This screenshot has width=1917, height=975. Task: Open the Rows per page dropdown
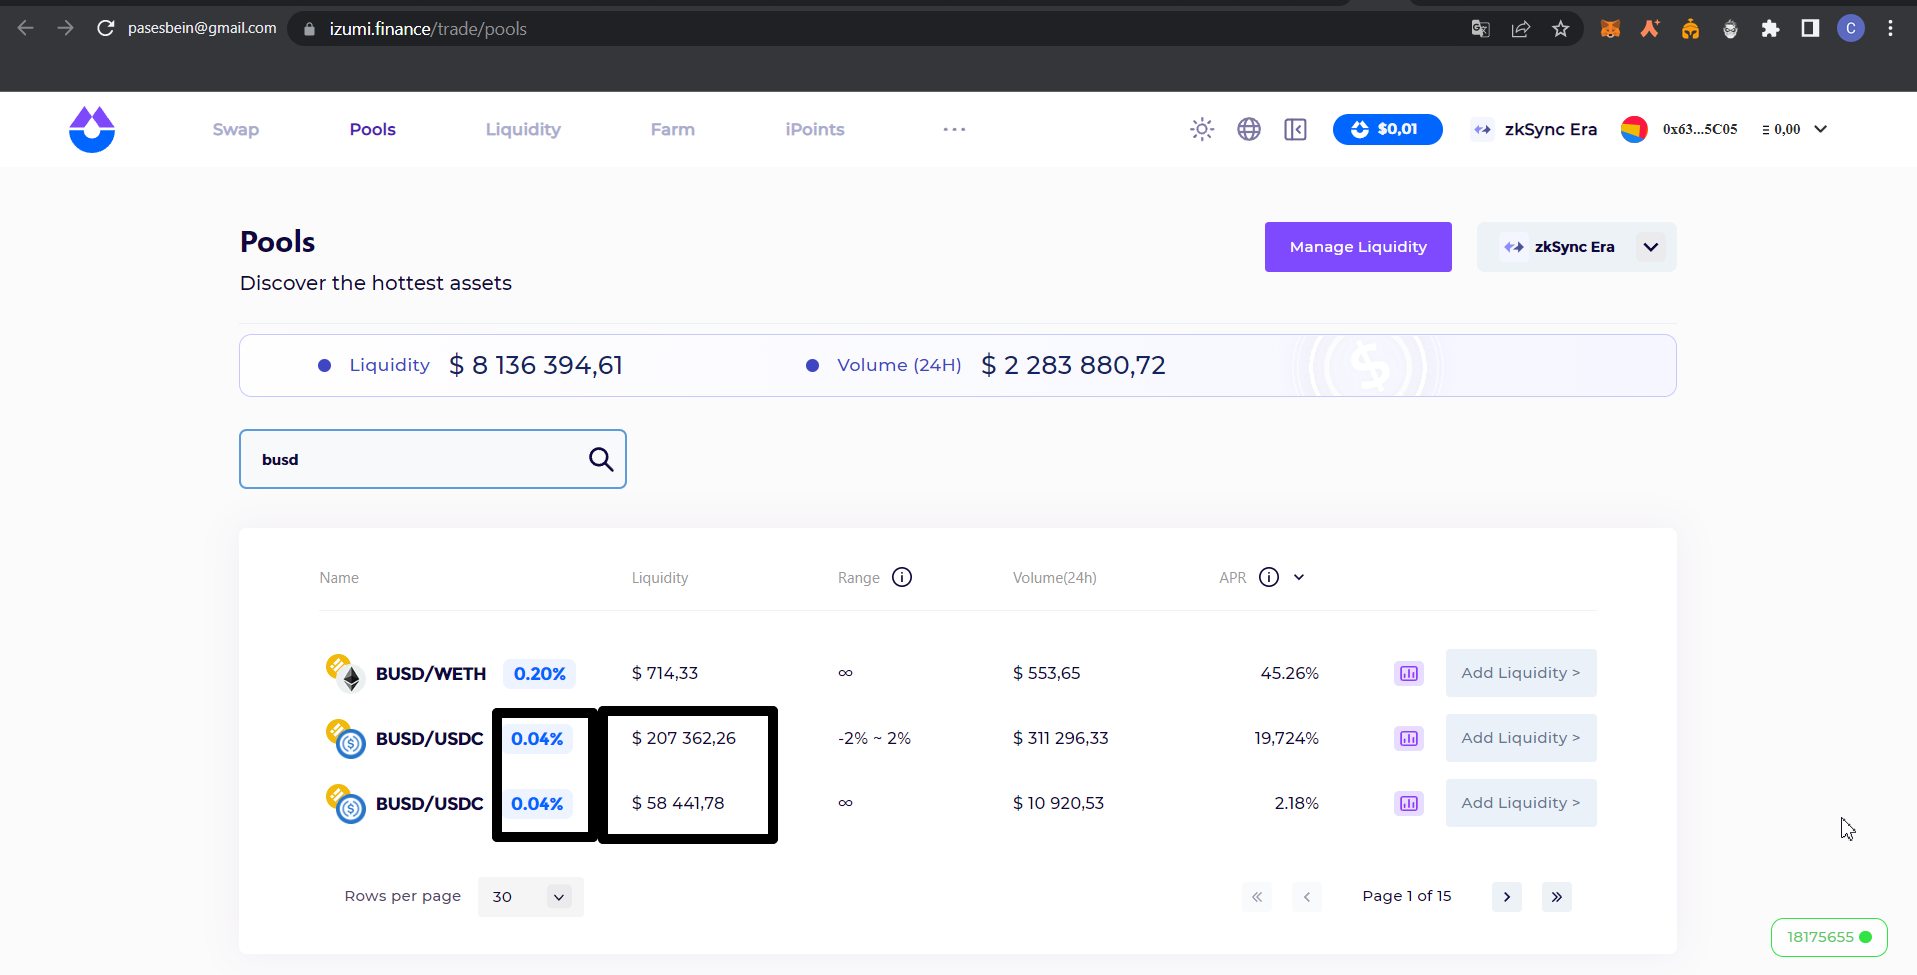click(x=531, y=897)
